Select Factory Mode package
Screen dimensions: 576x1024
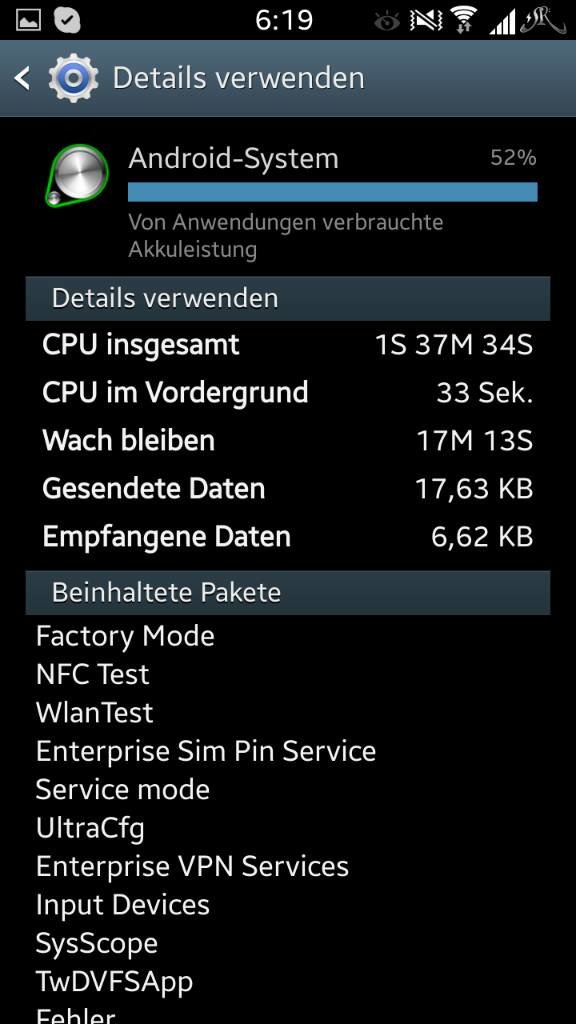coord(125,636)
